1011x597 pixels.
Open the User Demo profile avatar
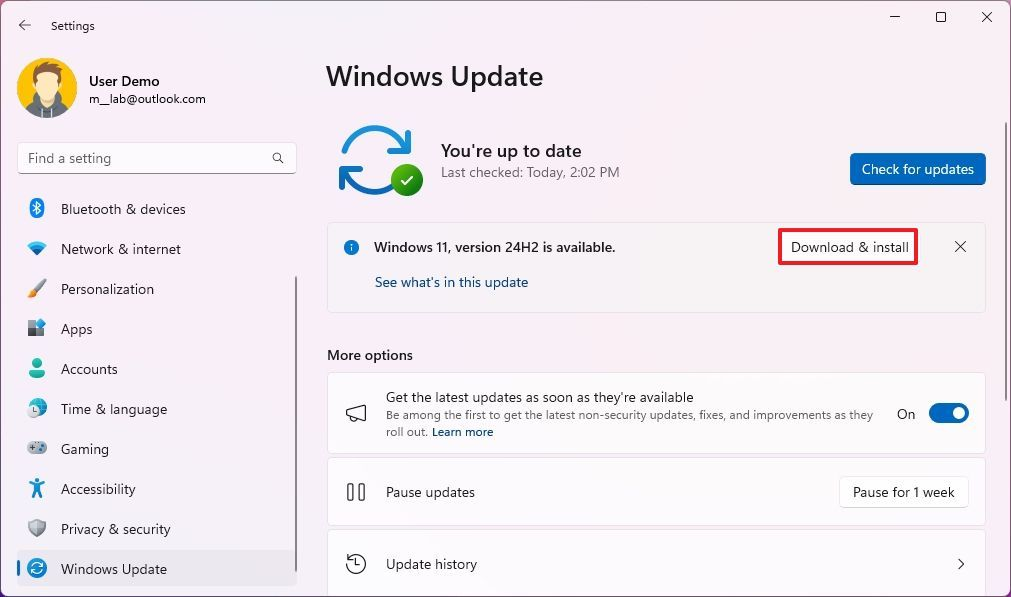pyautogui.click(x=47, y=88)
